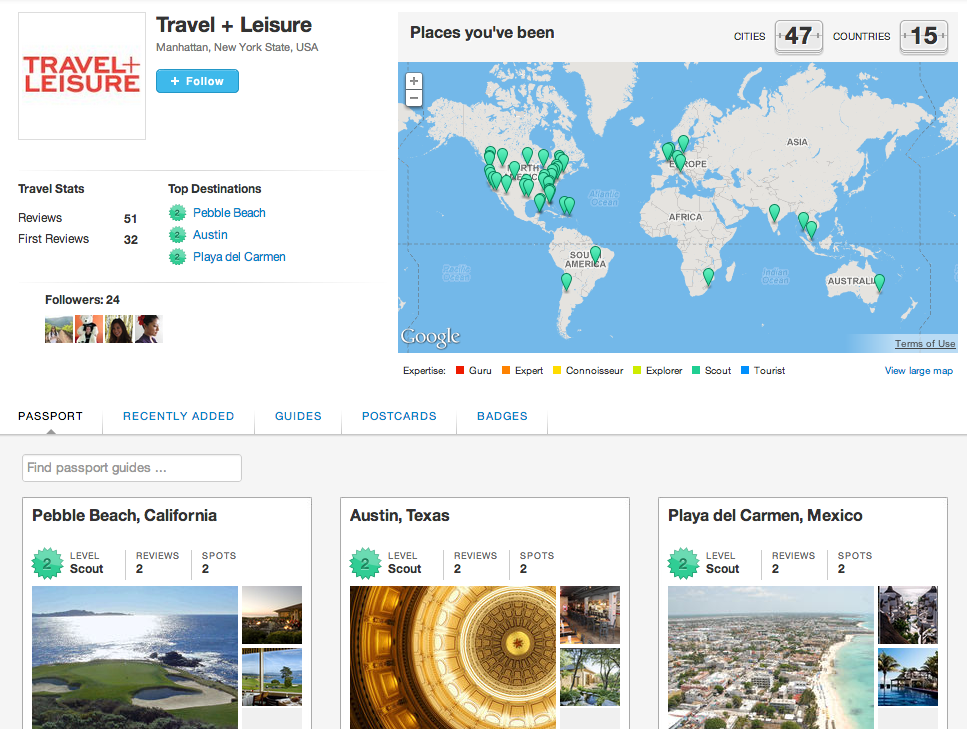Open the Pebble Beach golf course main photo
The image size is (967, 729).
[x=135, y=657]
